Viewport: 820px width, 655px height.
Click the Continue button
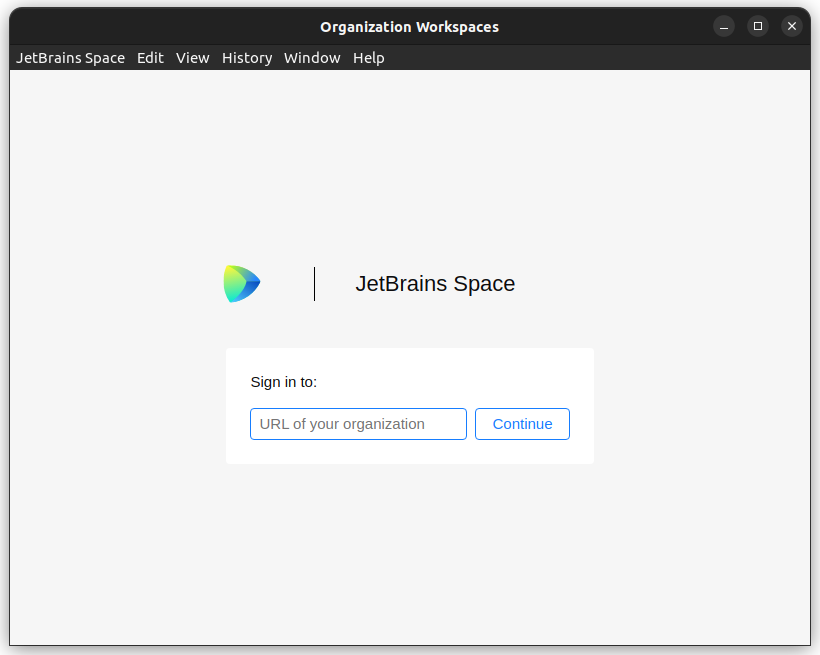[x=522, y=424]
